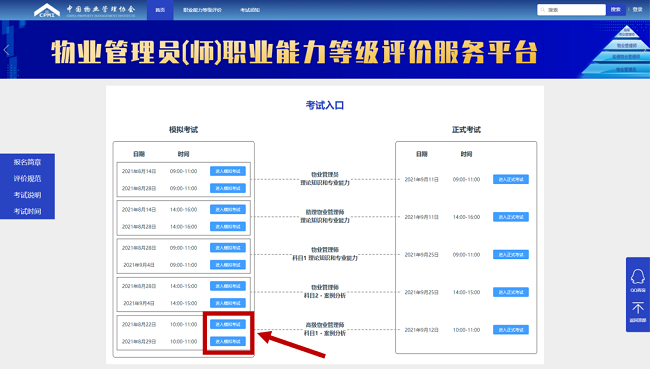The height and width of the screenshot is (369, 650).
Task: Click the CPMI association logo
Action: point(47,10)
